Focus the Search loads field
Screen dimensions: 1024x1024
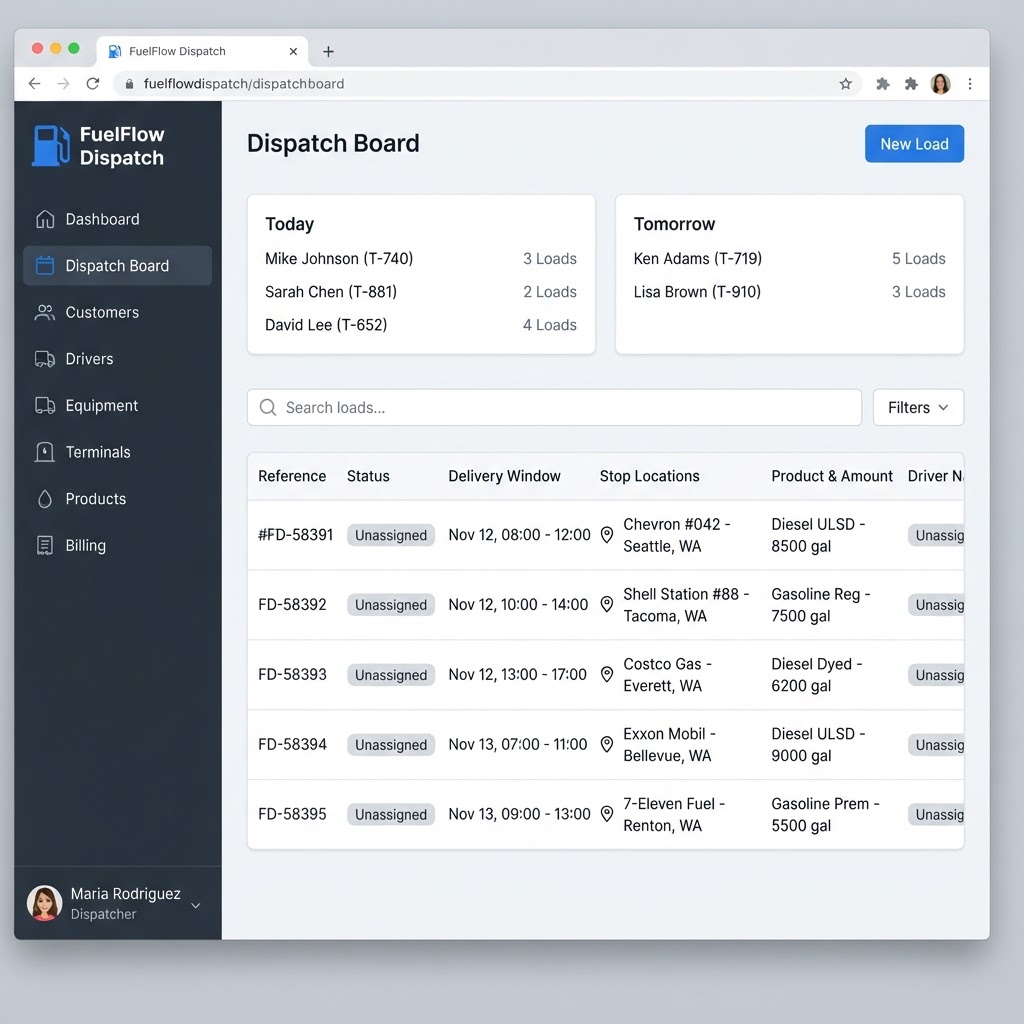click(x=554, y=408)
